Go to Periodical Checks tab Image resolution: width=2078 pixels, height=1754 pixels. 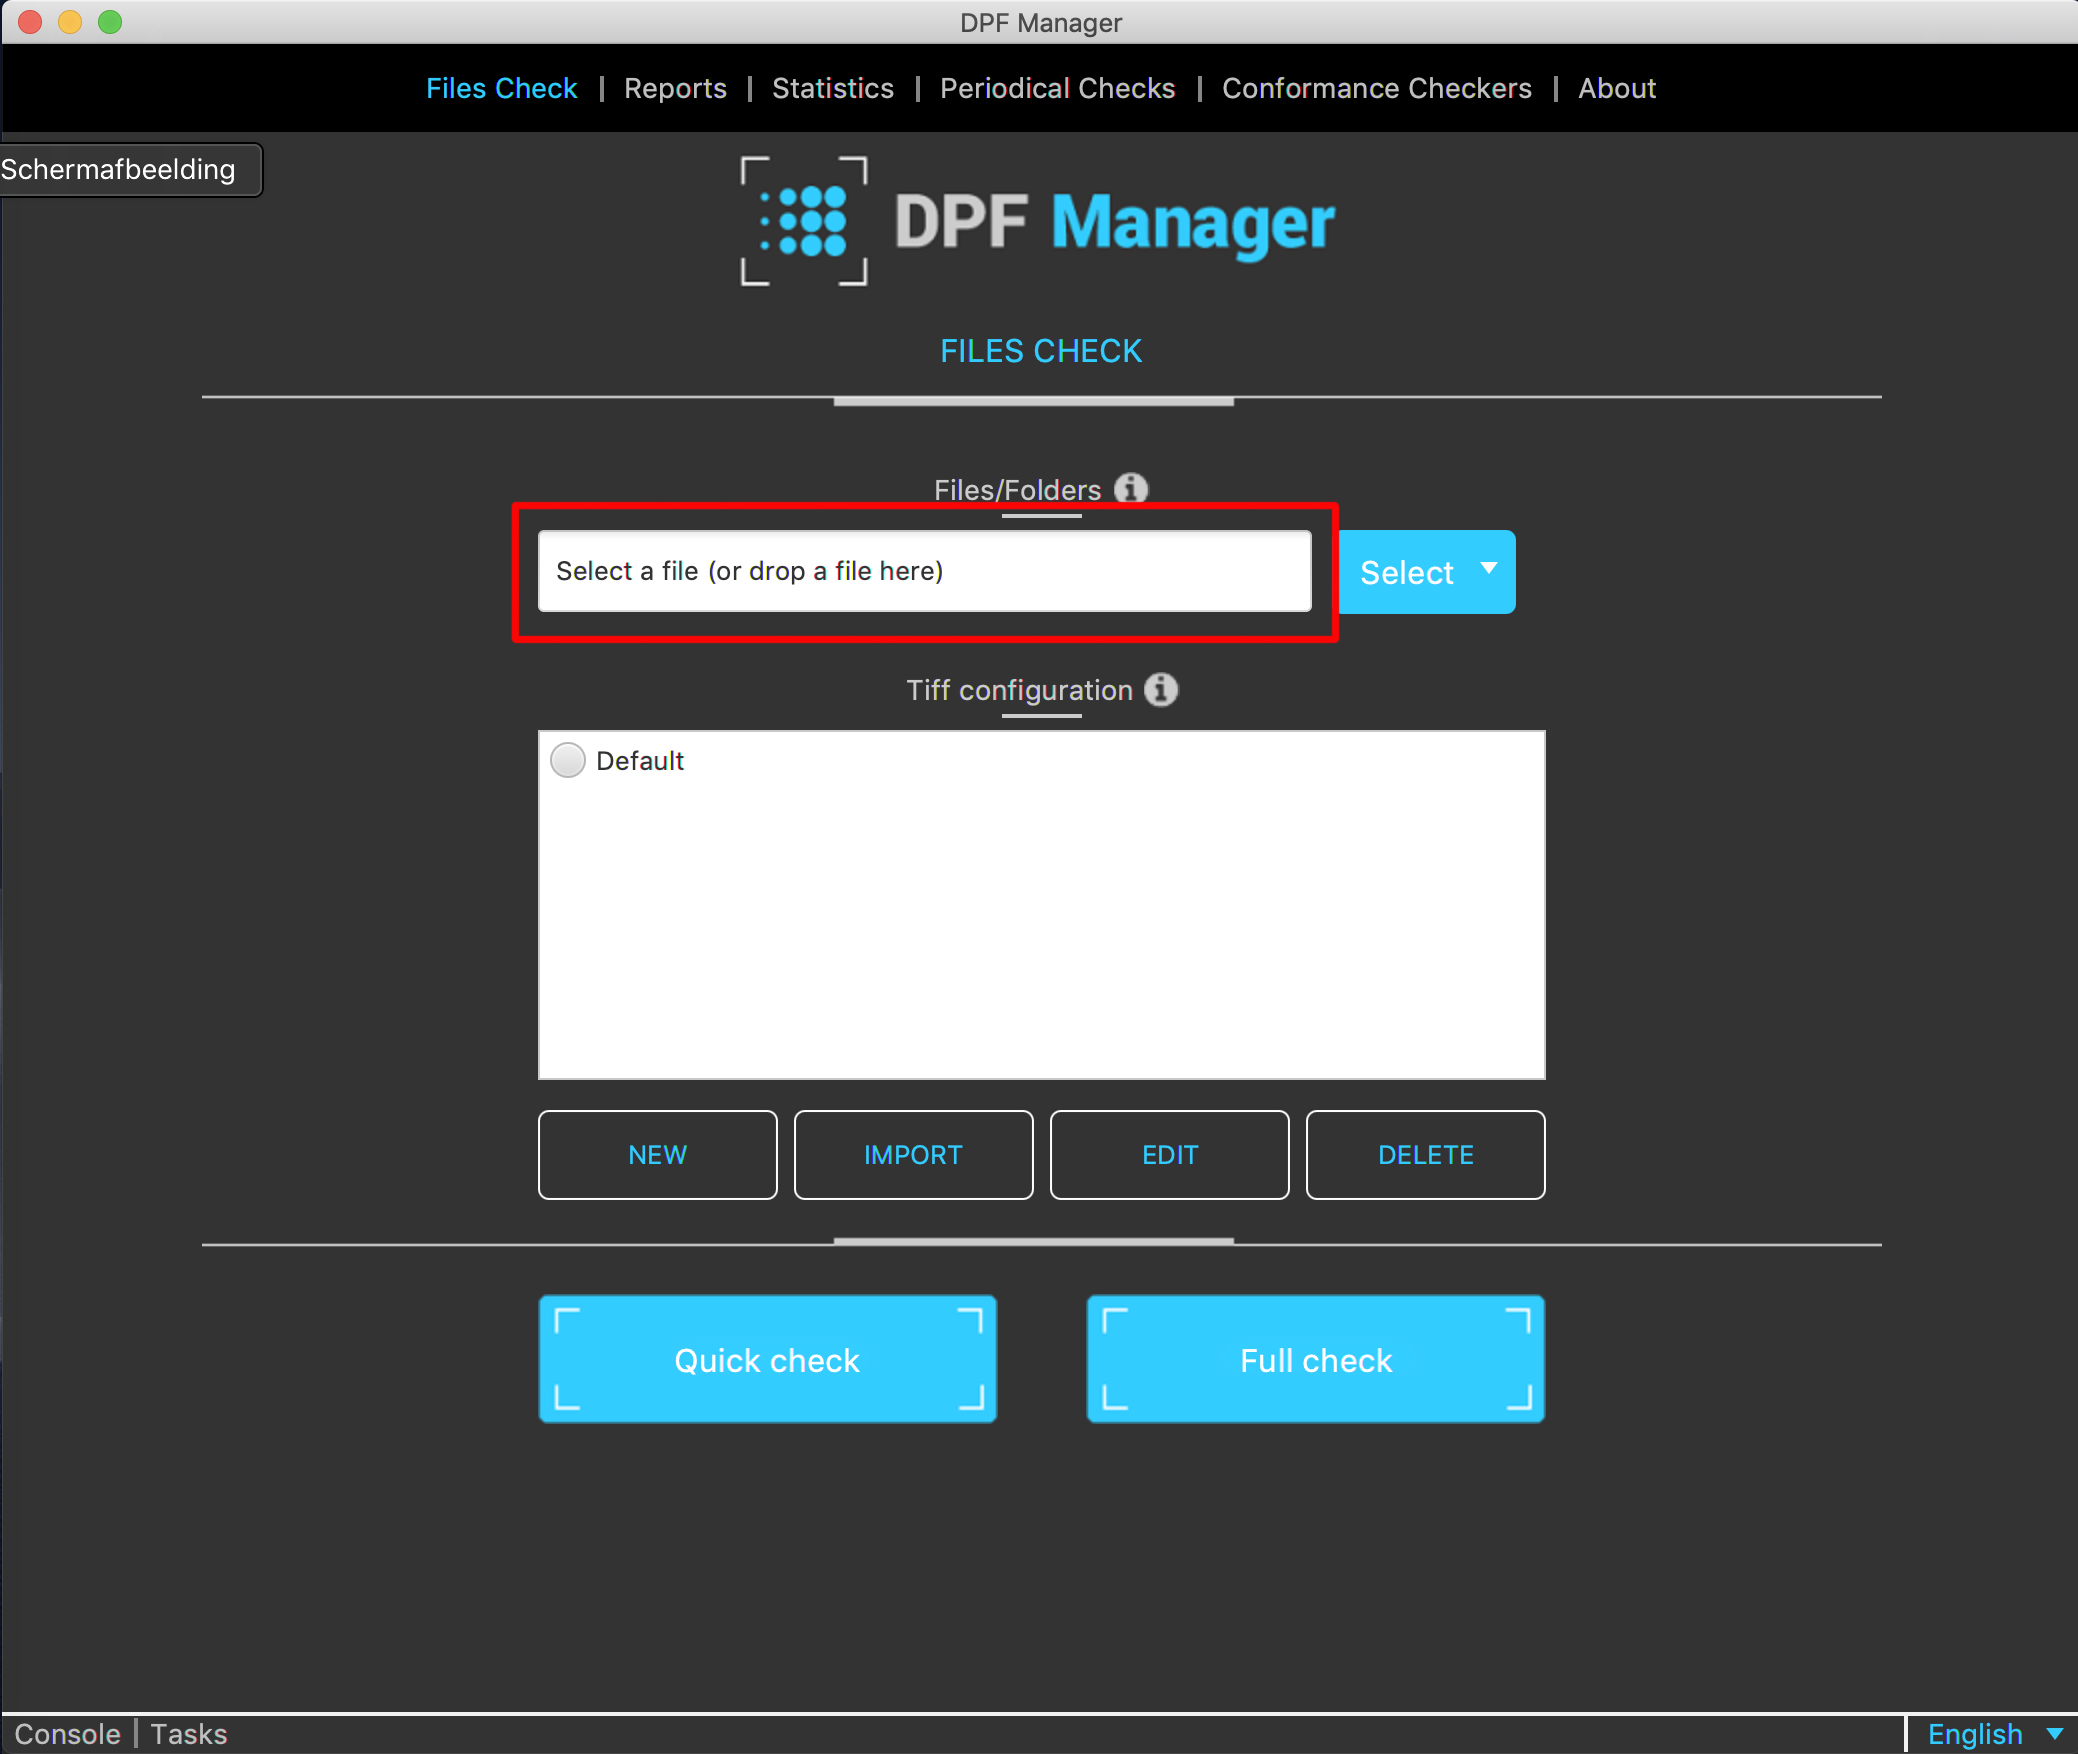click(1057, 88)
